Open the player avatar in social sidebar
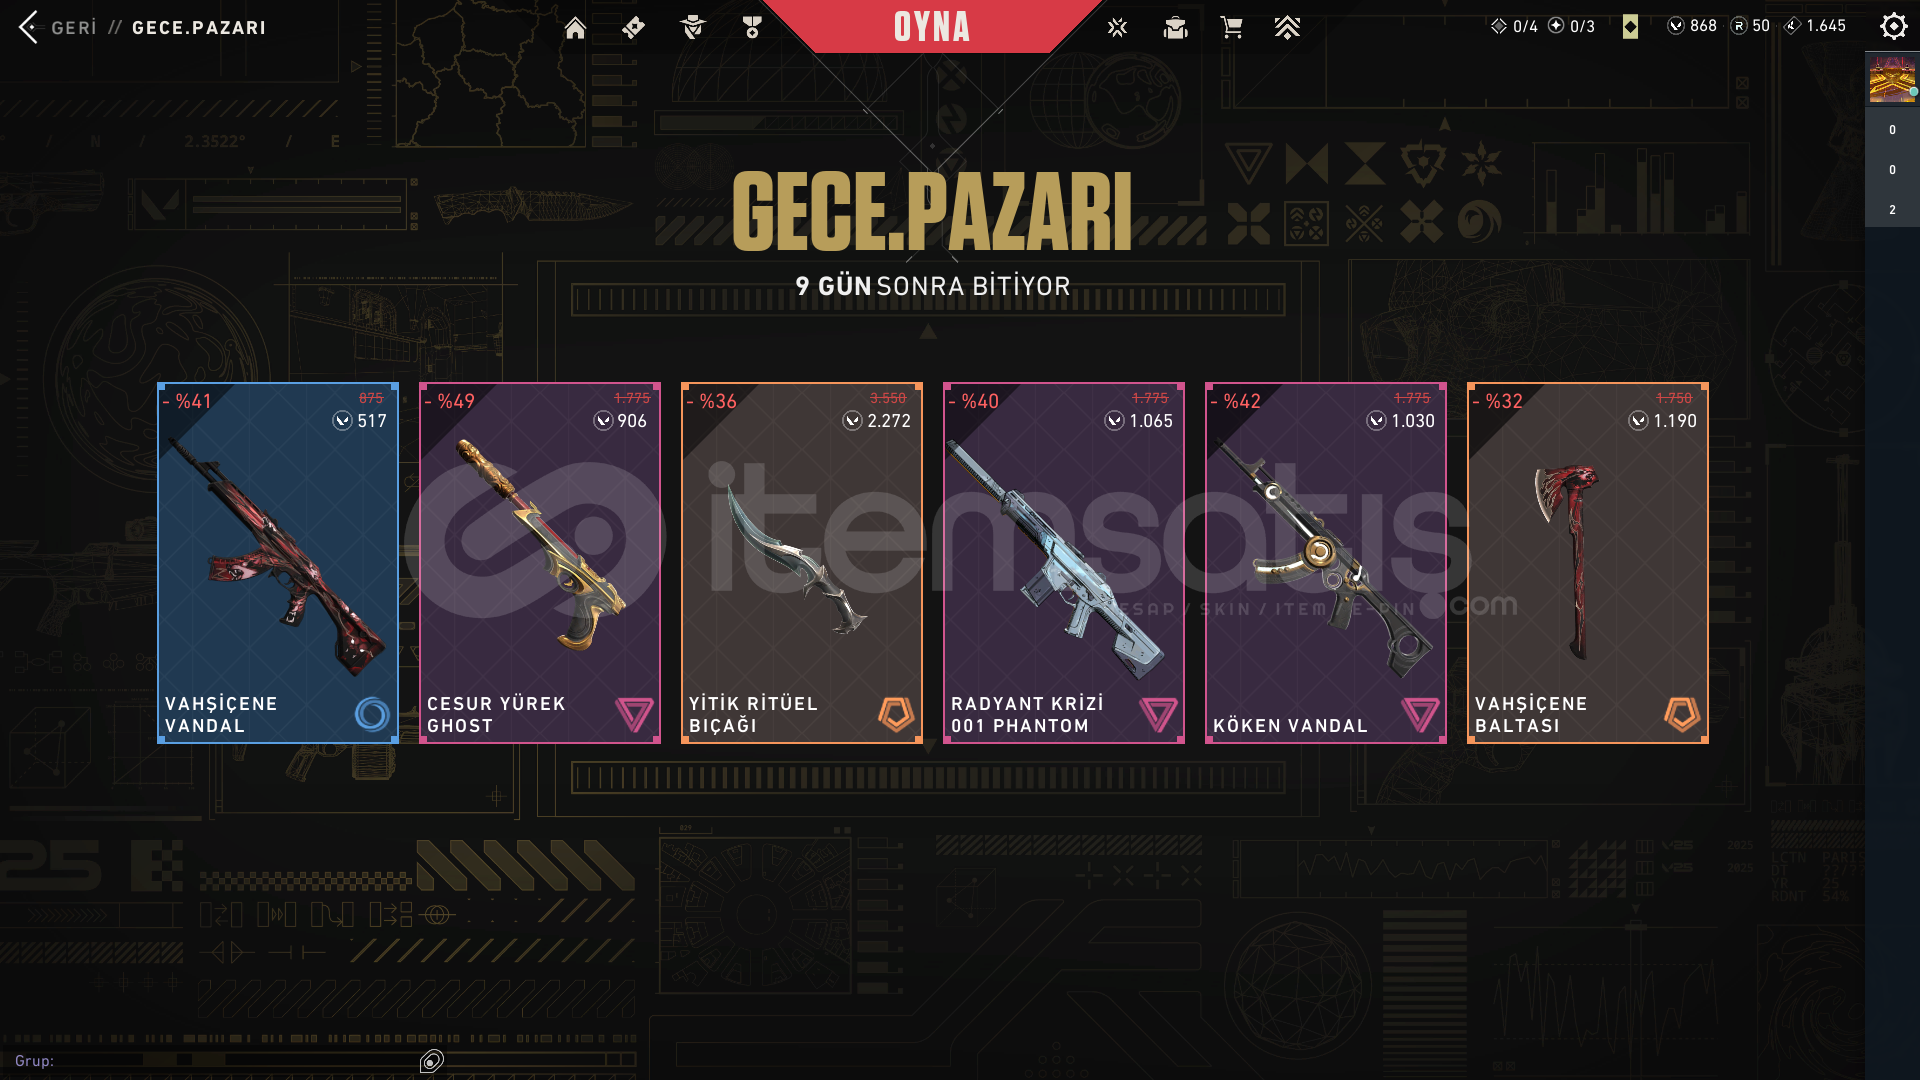 pyautogui.click(x=1892, y=80)
